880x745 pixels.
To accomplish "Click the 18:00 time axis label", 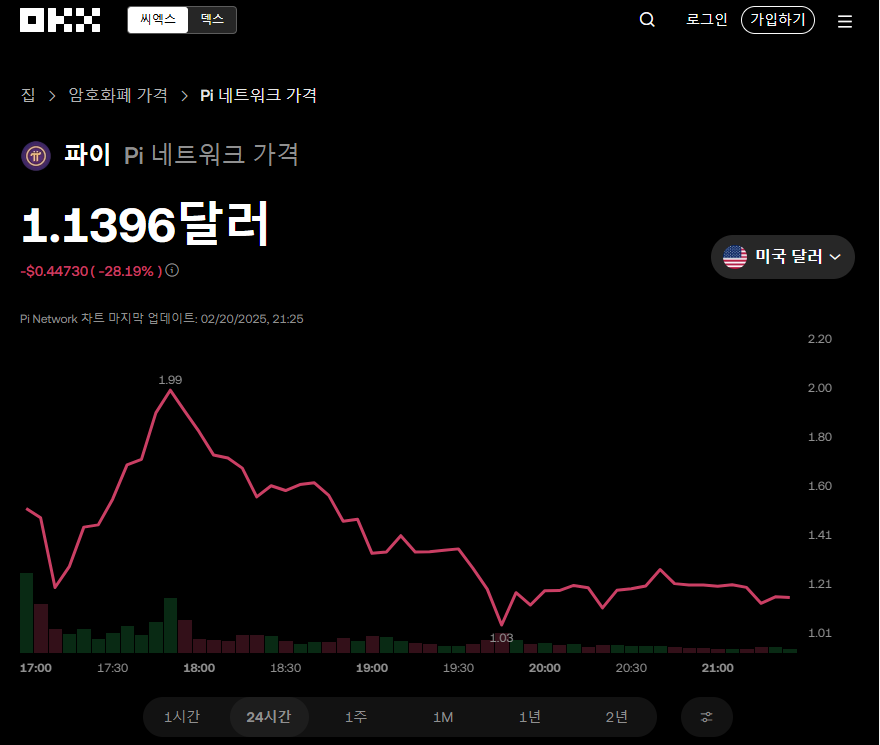I will 199,668.
